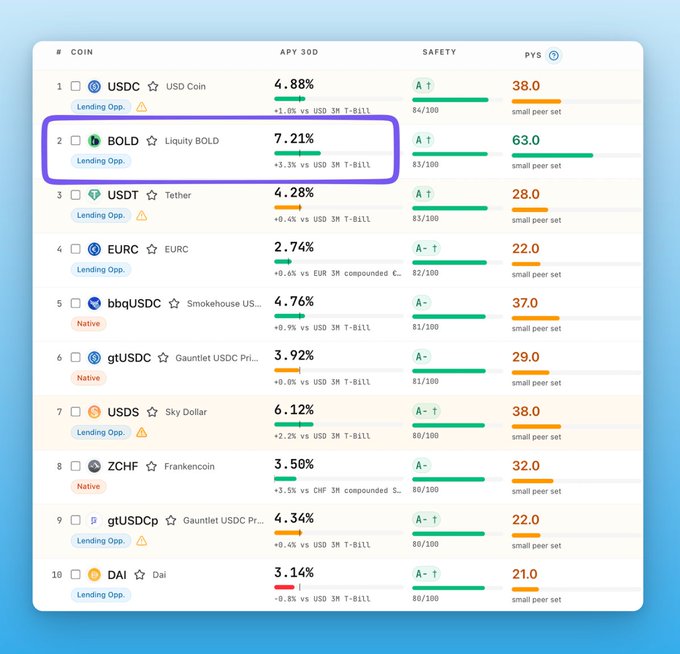Star the DAI coin
Viewport: 680px width, 654px height.
139,575
